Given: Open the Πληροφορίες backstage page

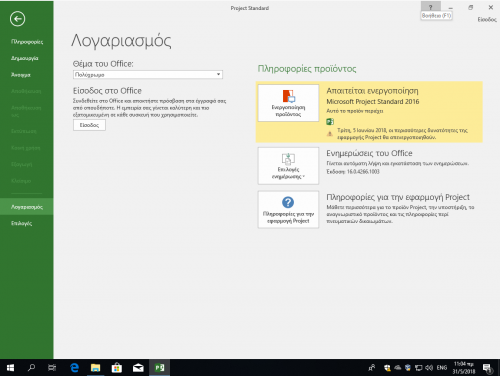Looking at the screenshot, I should [27, 42].
